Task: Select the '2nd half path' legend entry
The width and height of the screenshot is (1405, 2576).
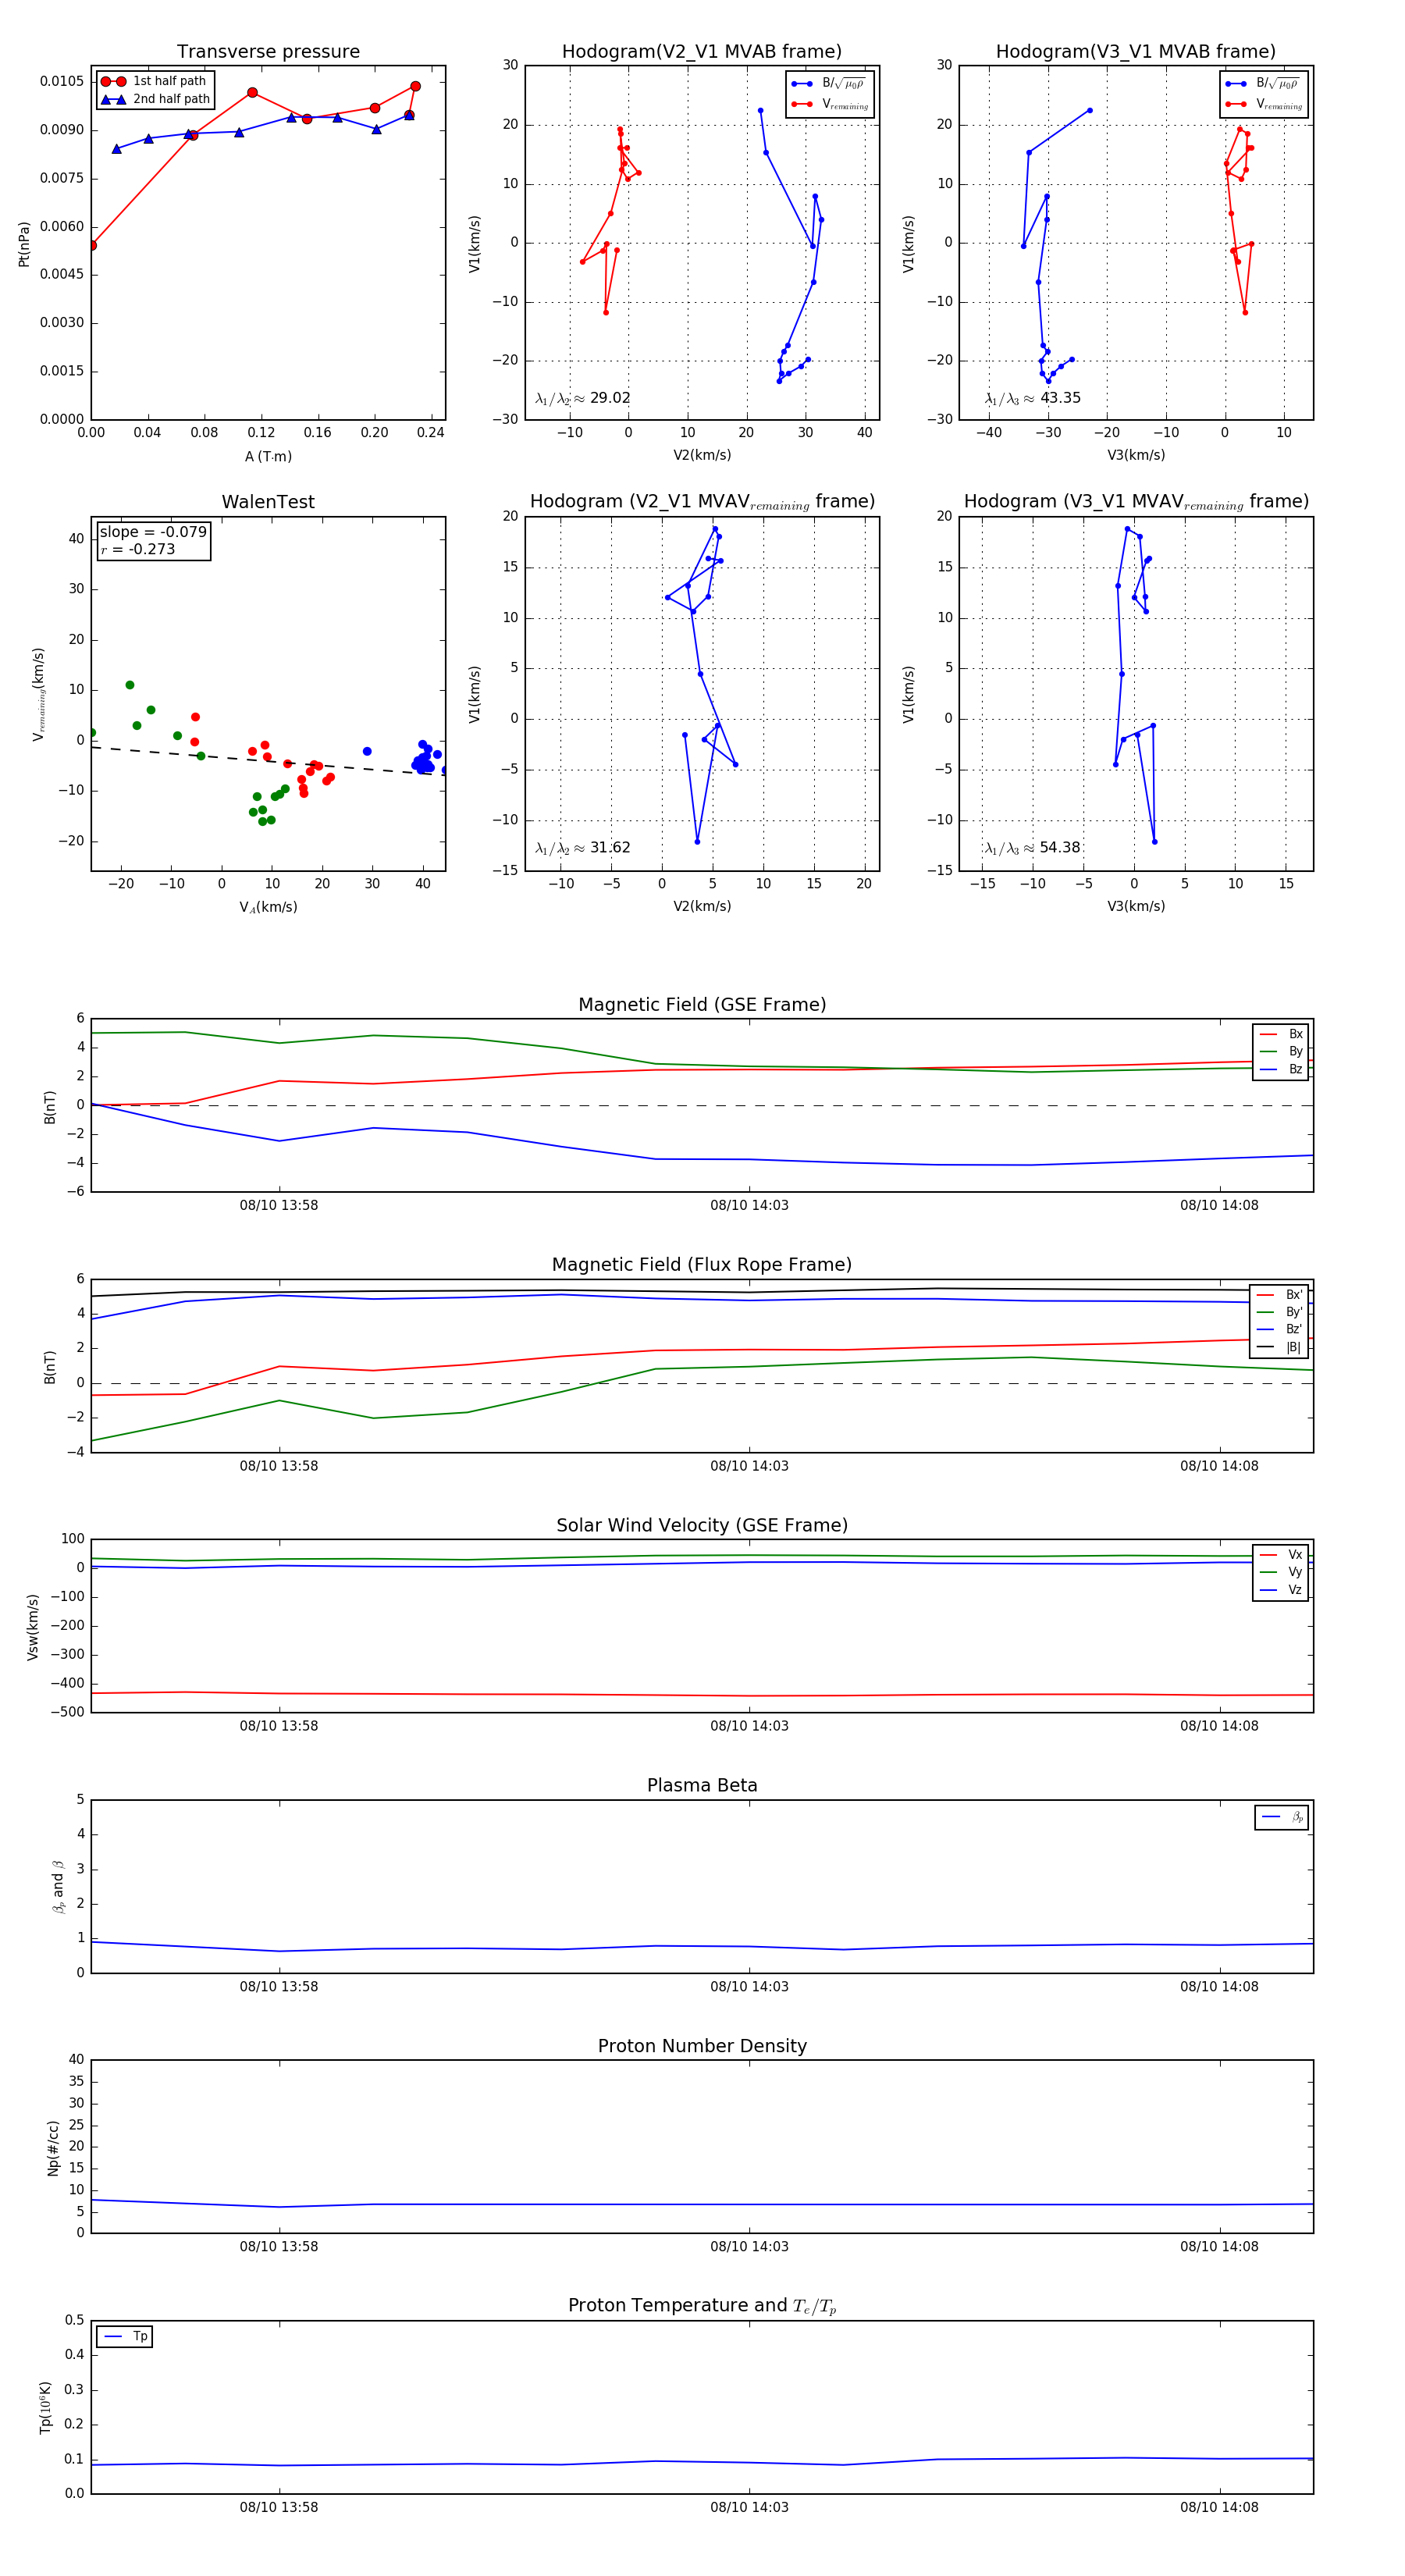Action: click(156, 99)
